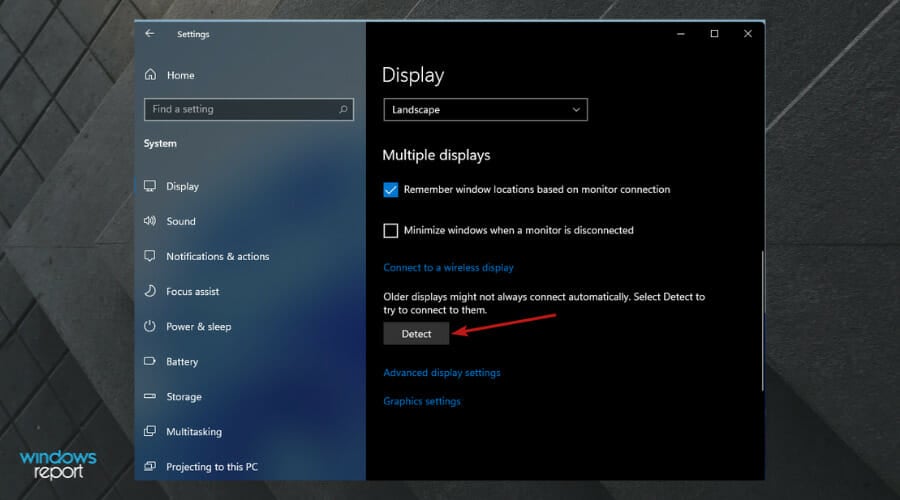Open Connect to a wireless display link
This screenshot has height=500, width=900.
[448, 268]
